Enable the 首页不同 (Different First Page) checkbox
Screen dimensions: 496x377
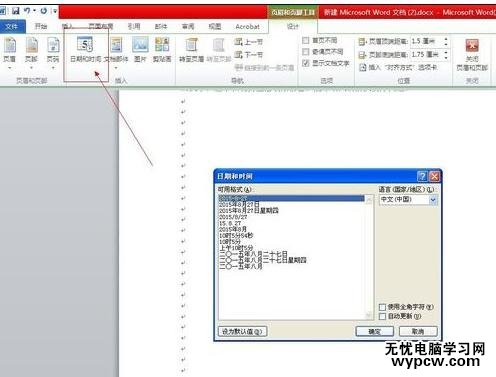pyautogui.click(x=305, y=41)
